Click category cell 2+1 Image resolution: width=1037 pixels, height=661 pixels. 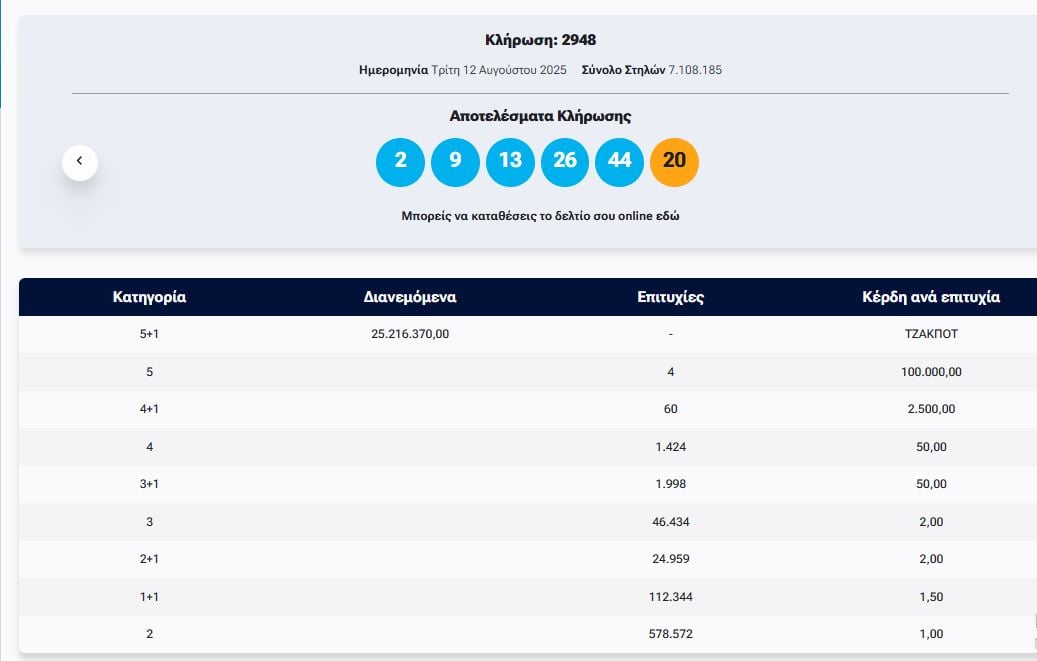click(149, 558)
